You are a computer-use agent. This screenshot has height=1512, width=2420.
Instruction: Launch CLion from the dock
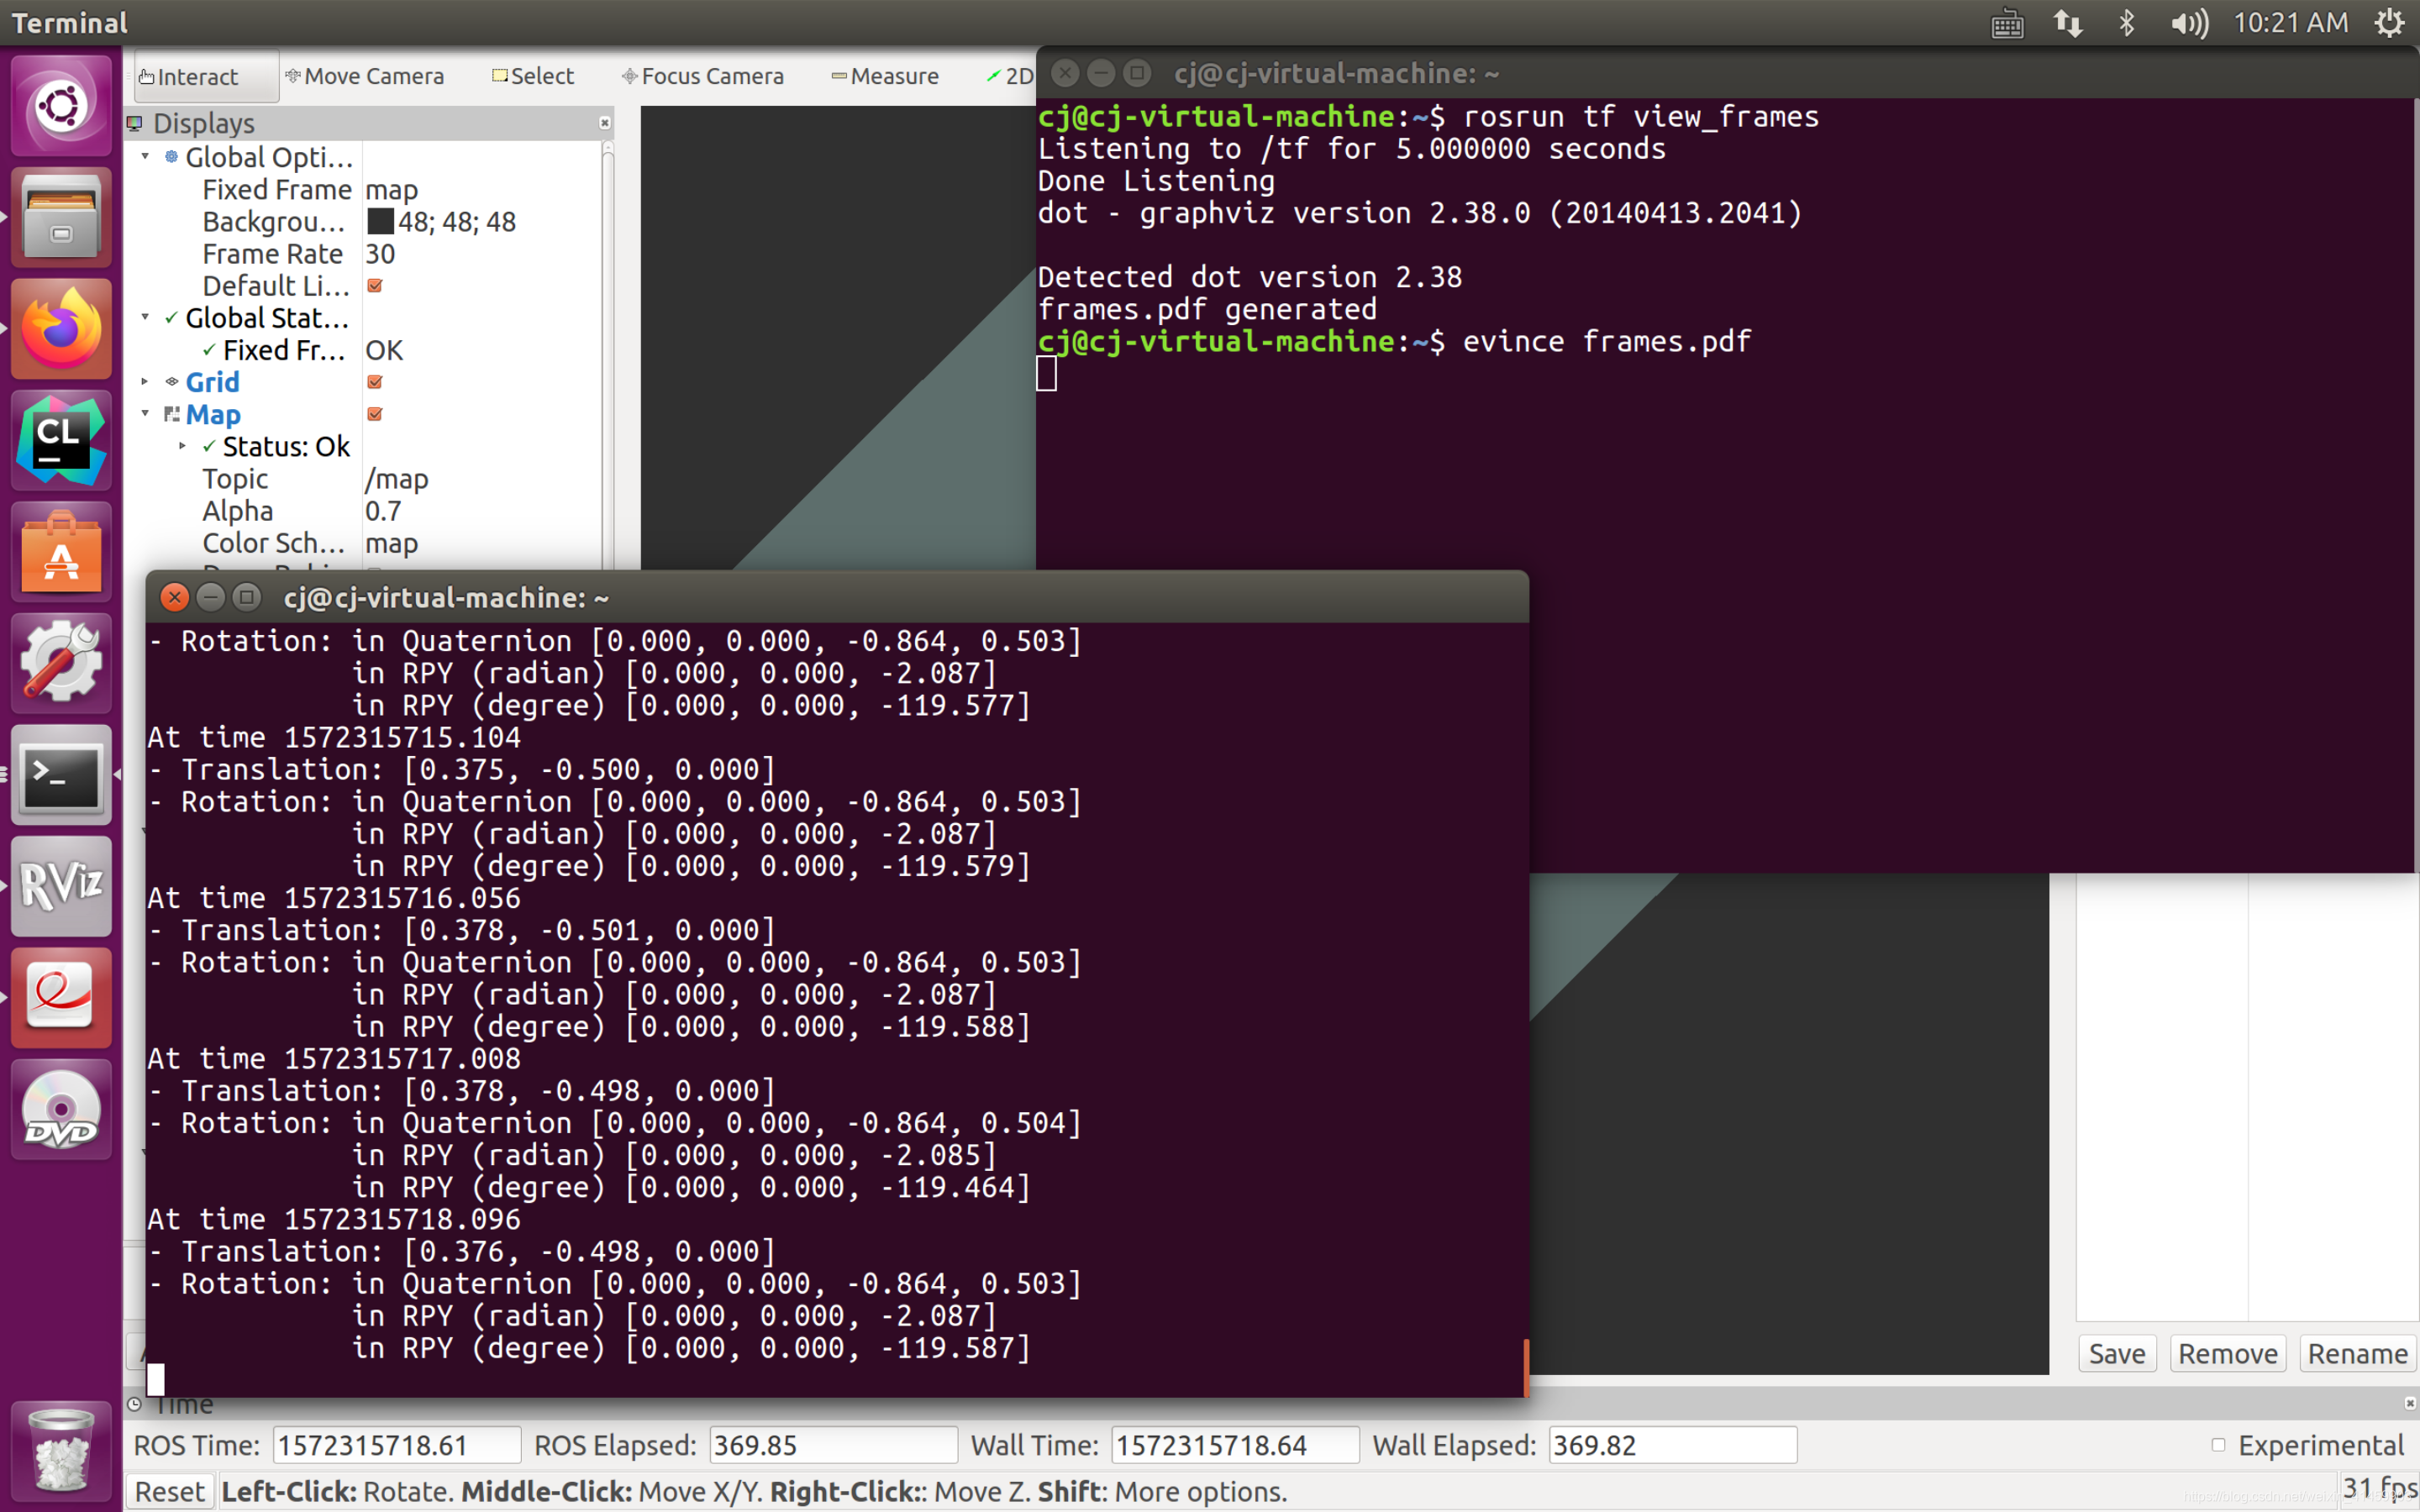(x=62, y=440)
